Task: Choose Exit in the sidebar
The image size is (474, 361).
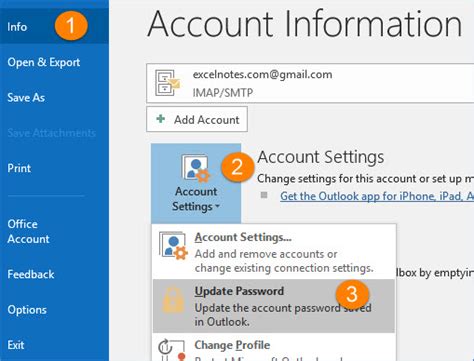Action: (16, 345)
